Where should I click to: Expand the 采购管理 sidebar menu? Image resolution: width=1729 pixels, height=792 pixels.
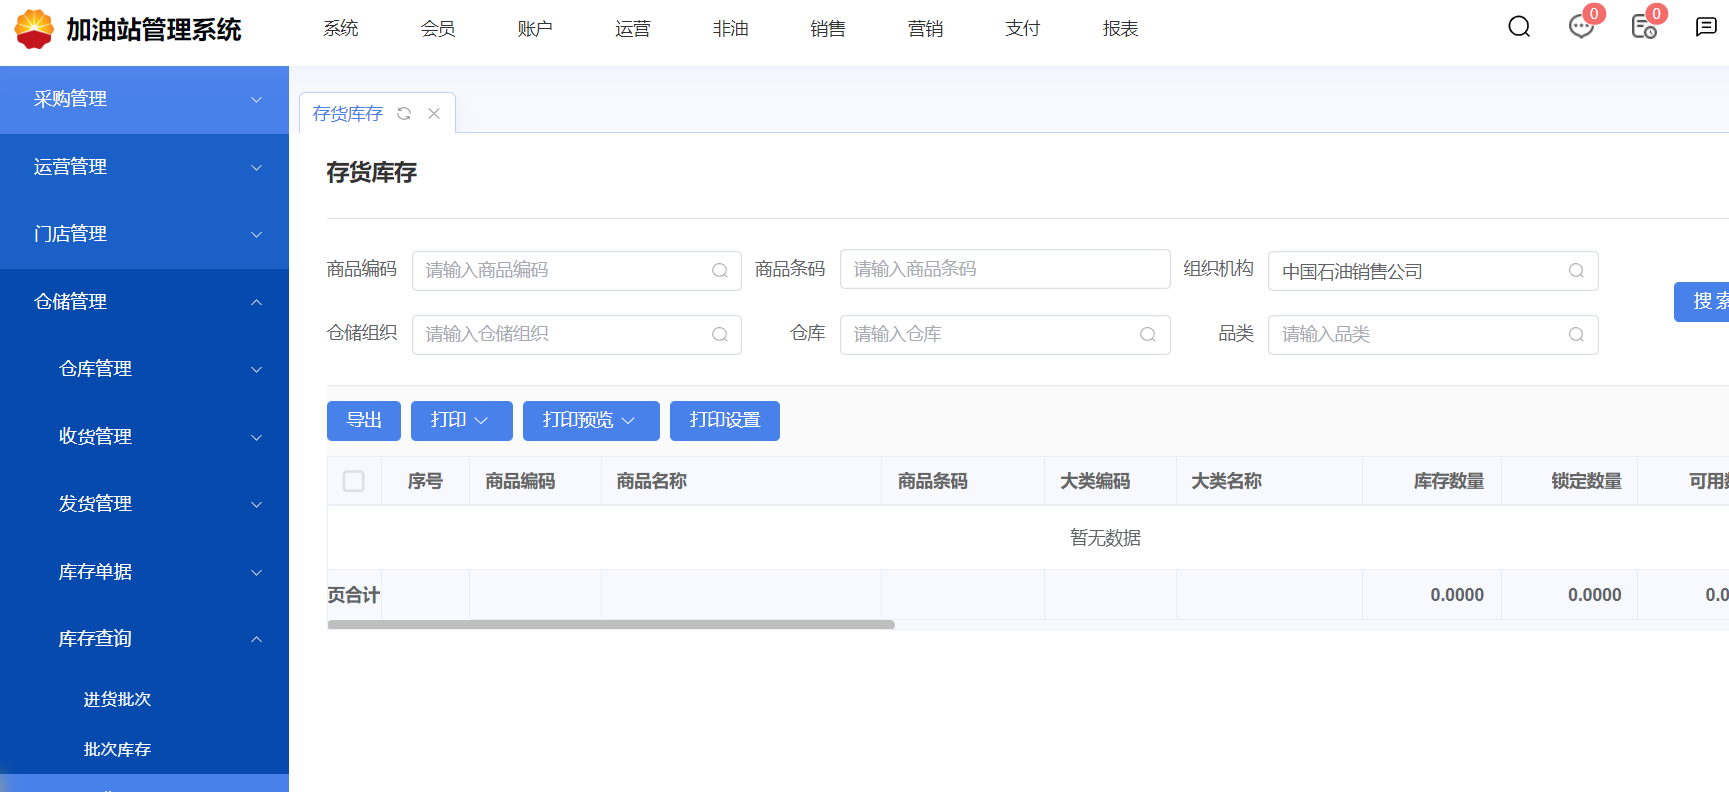144,100
